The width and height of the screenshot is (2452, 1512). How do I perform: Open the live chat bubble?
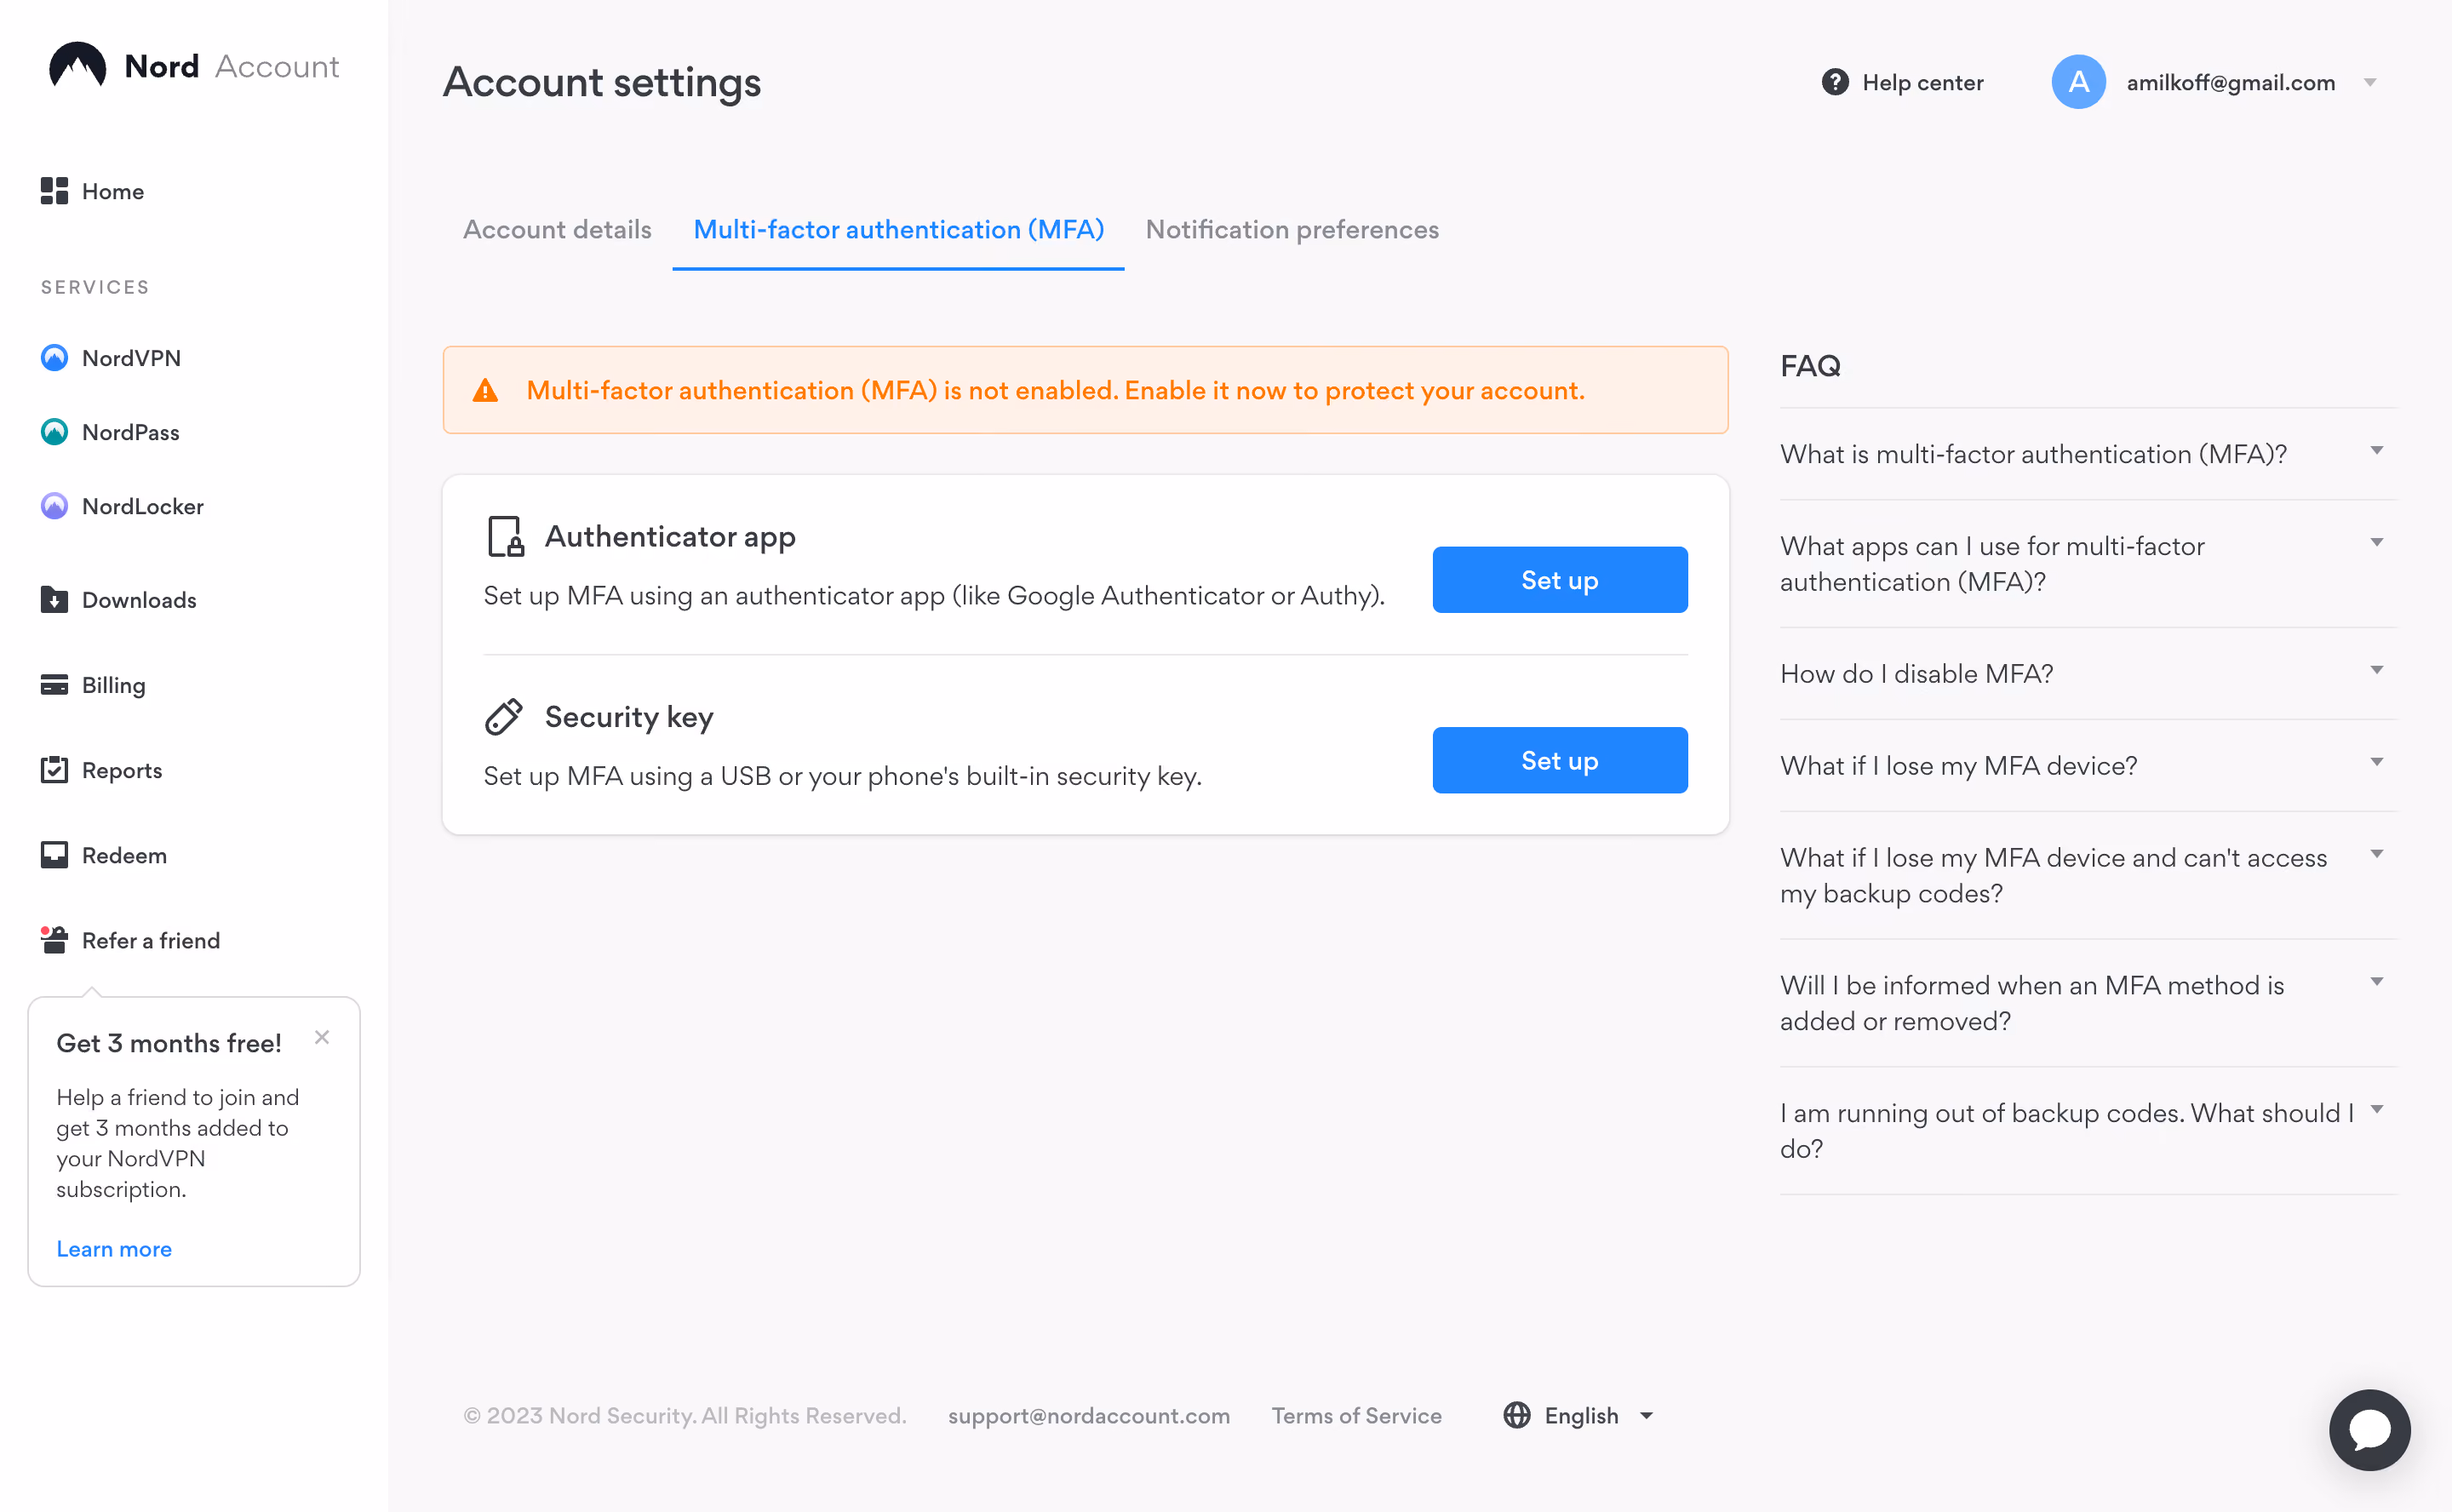point(2370,1429)
